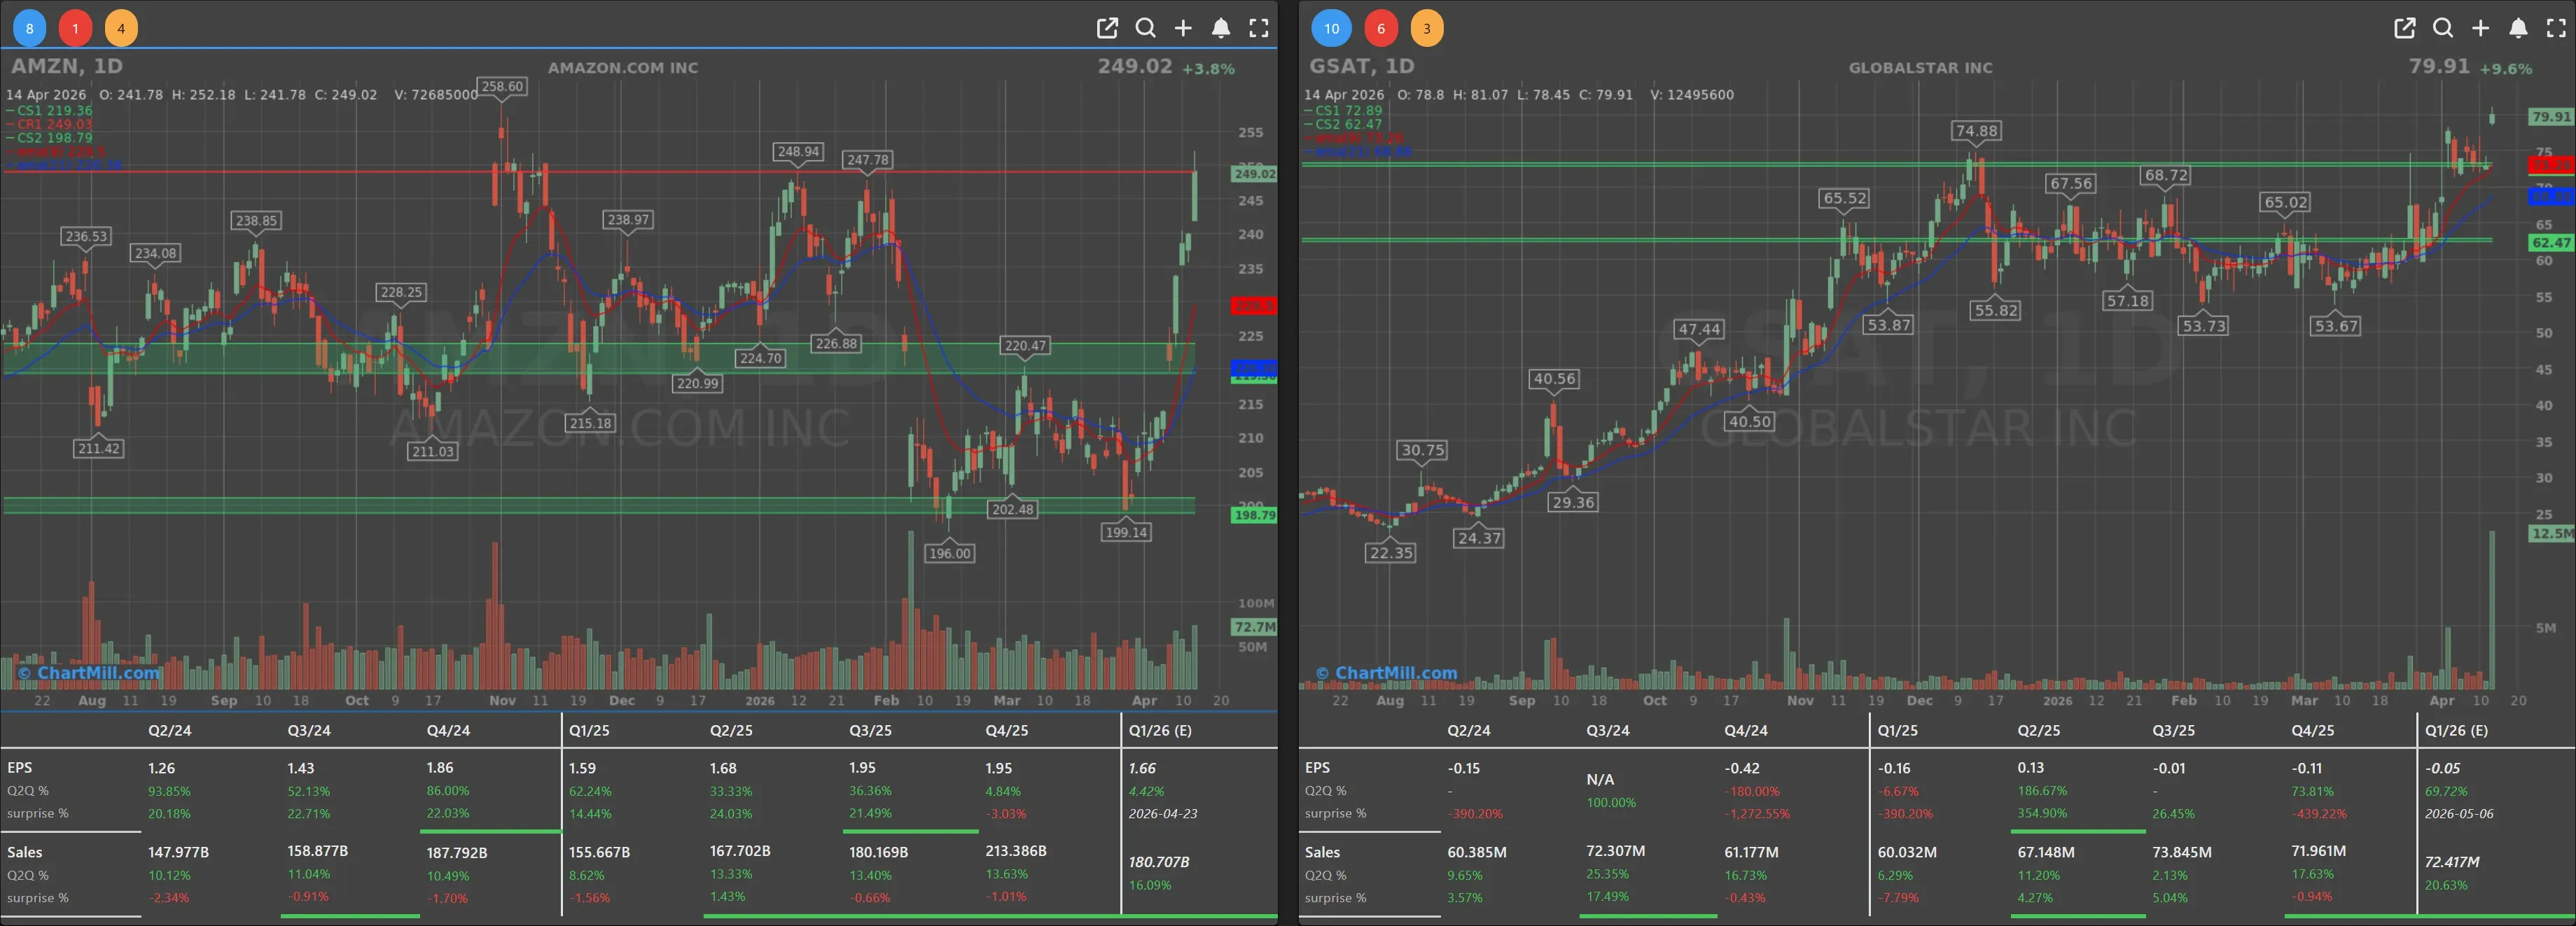This screenshot has height=926, width=2576.
Task: Click GSAT estimate date 2026-05-06
Action: tap(2459, 814)
